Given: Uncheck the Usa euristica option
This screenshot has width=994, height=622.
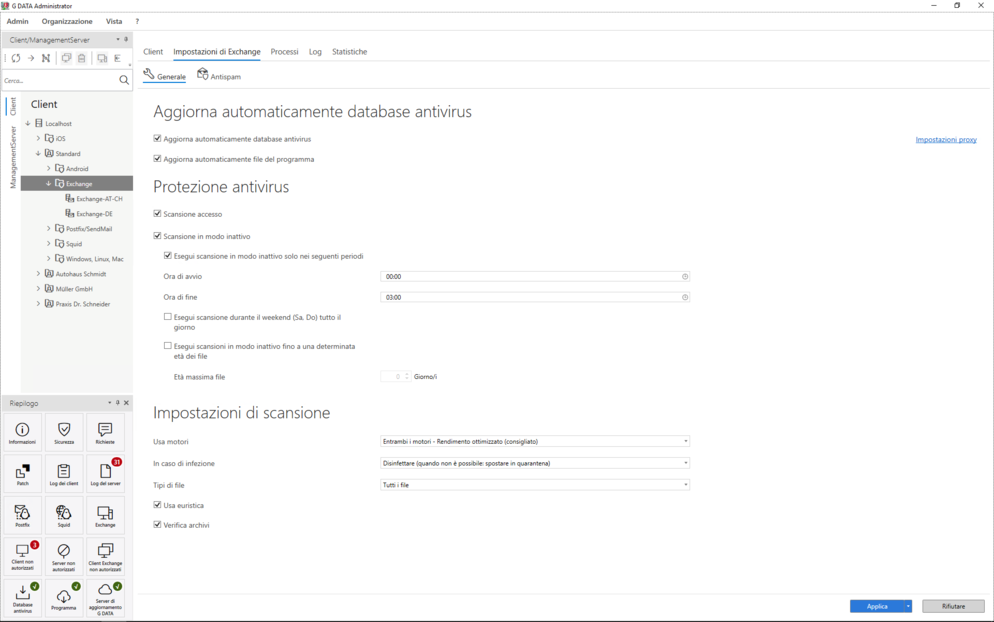Looking at the screenshot, I should coord(157,505).
